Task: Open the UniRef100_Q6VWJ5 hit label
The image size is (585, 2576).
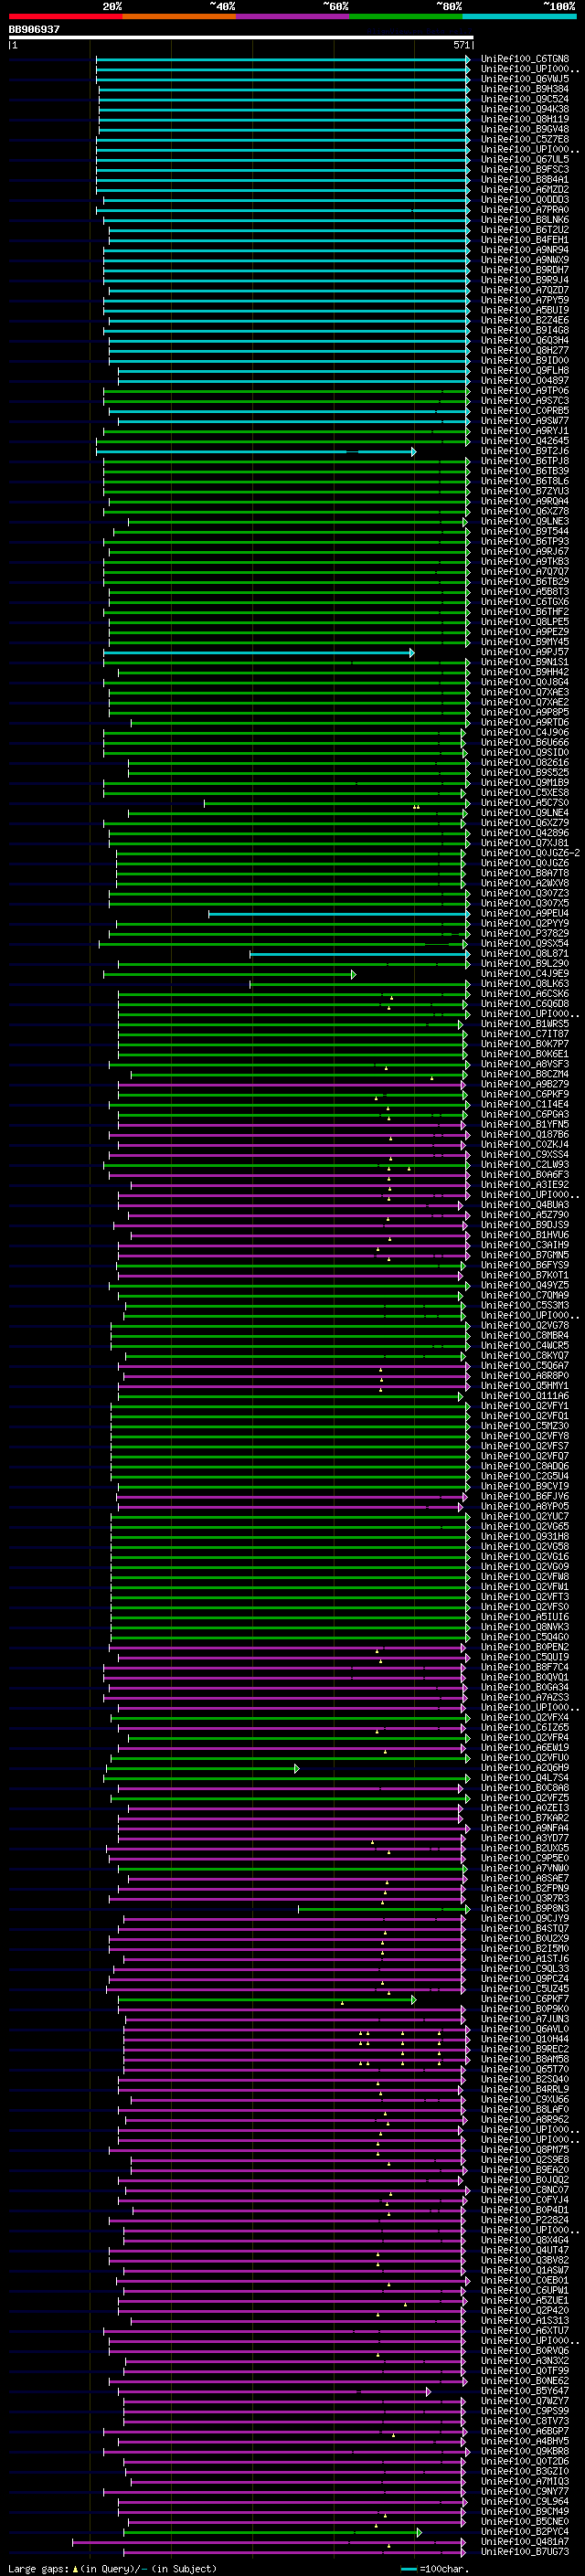Action: pyautogui.click(x=524, y=79)
